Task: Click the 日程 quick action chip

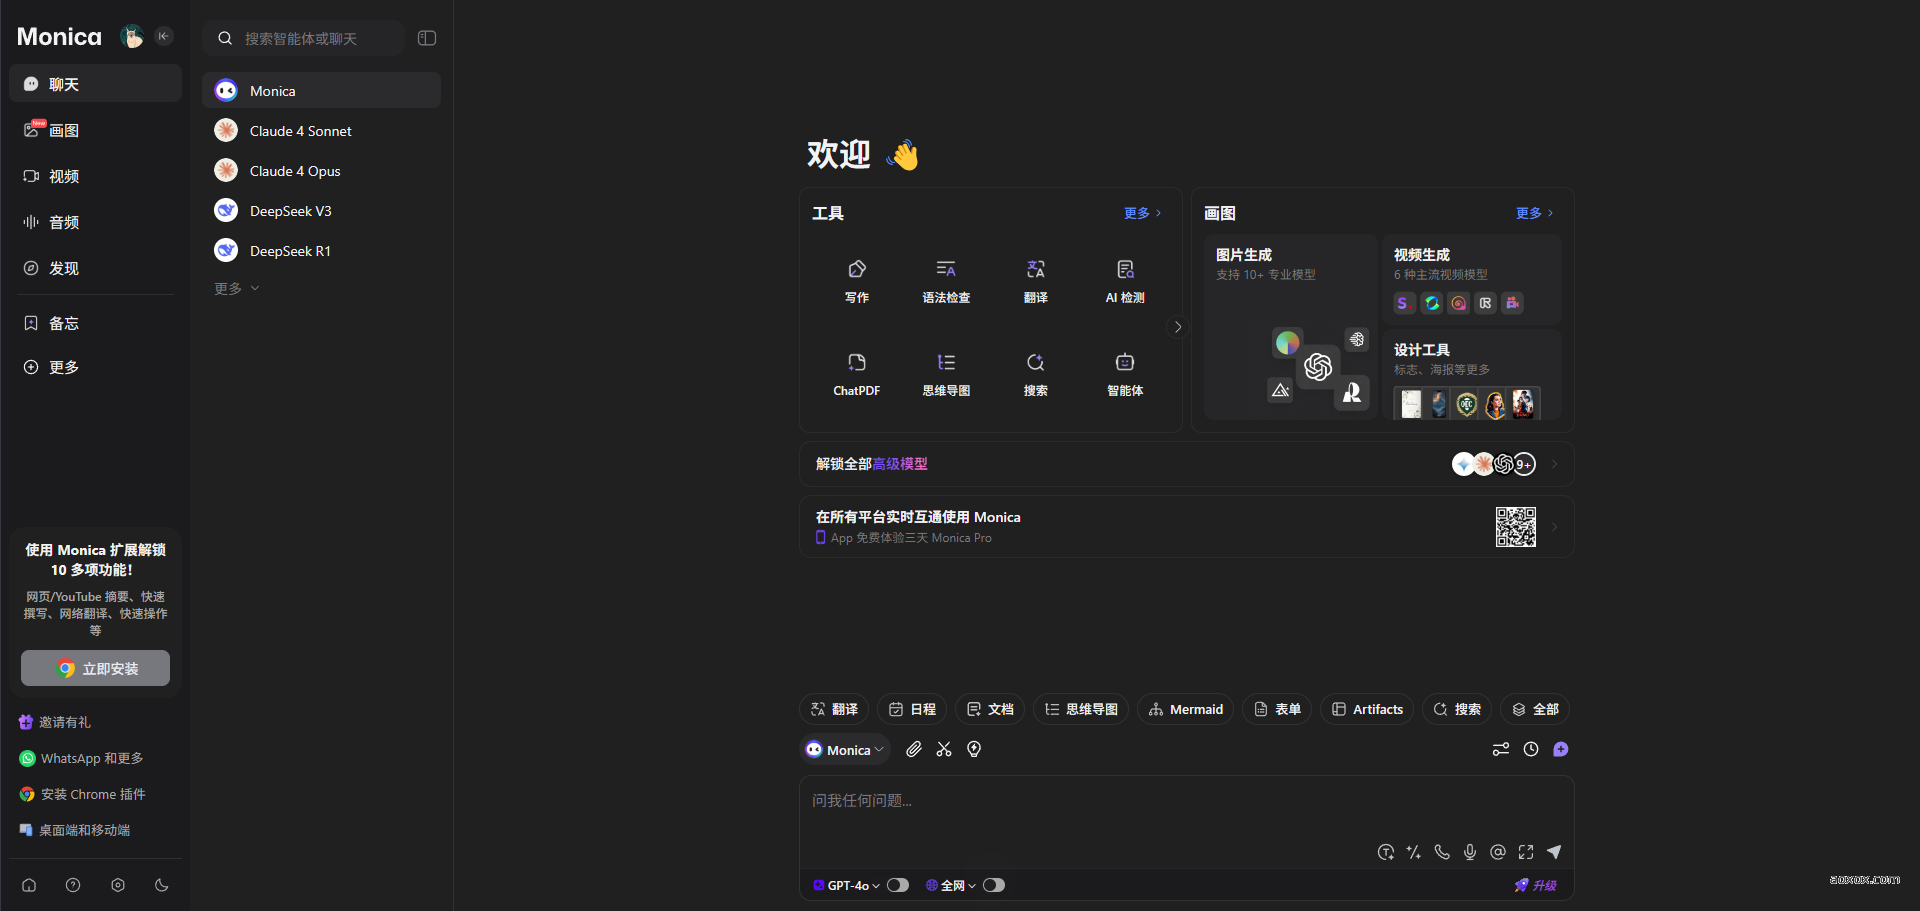Action: click(x=913, y=709)
